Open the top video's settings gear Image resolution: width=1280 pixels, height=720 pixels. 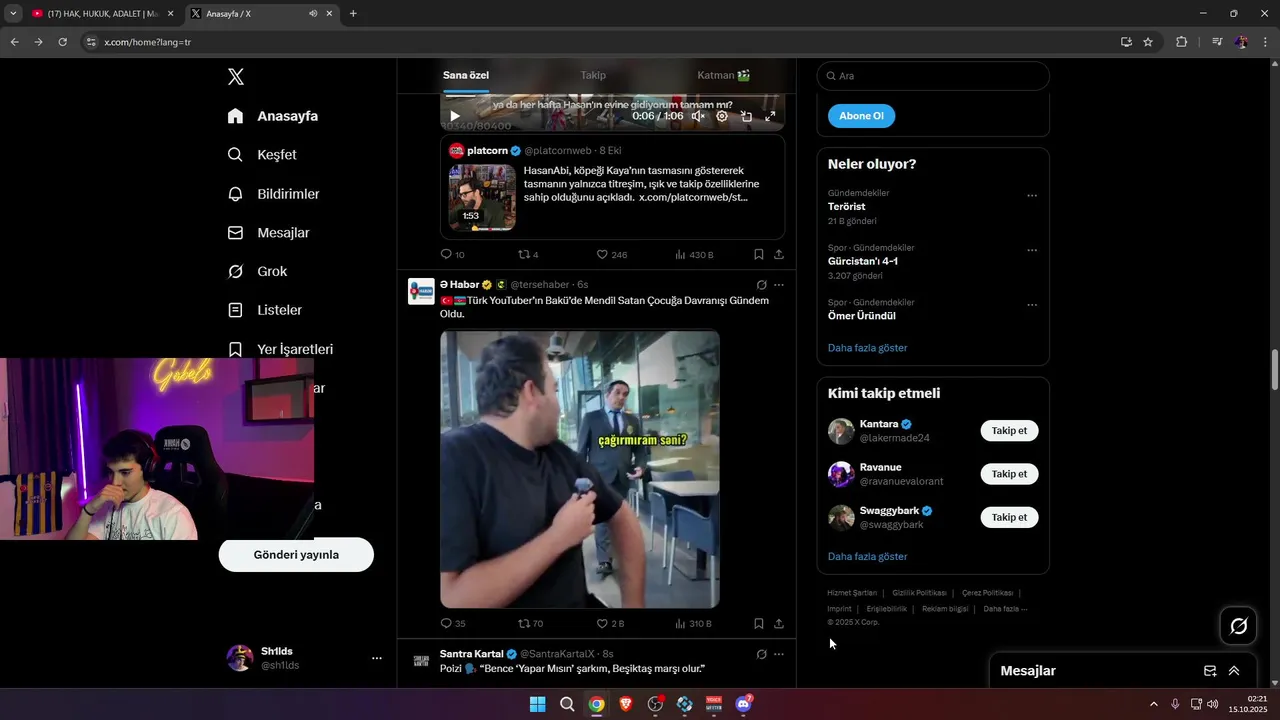[x=722, y=116]
